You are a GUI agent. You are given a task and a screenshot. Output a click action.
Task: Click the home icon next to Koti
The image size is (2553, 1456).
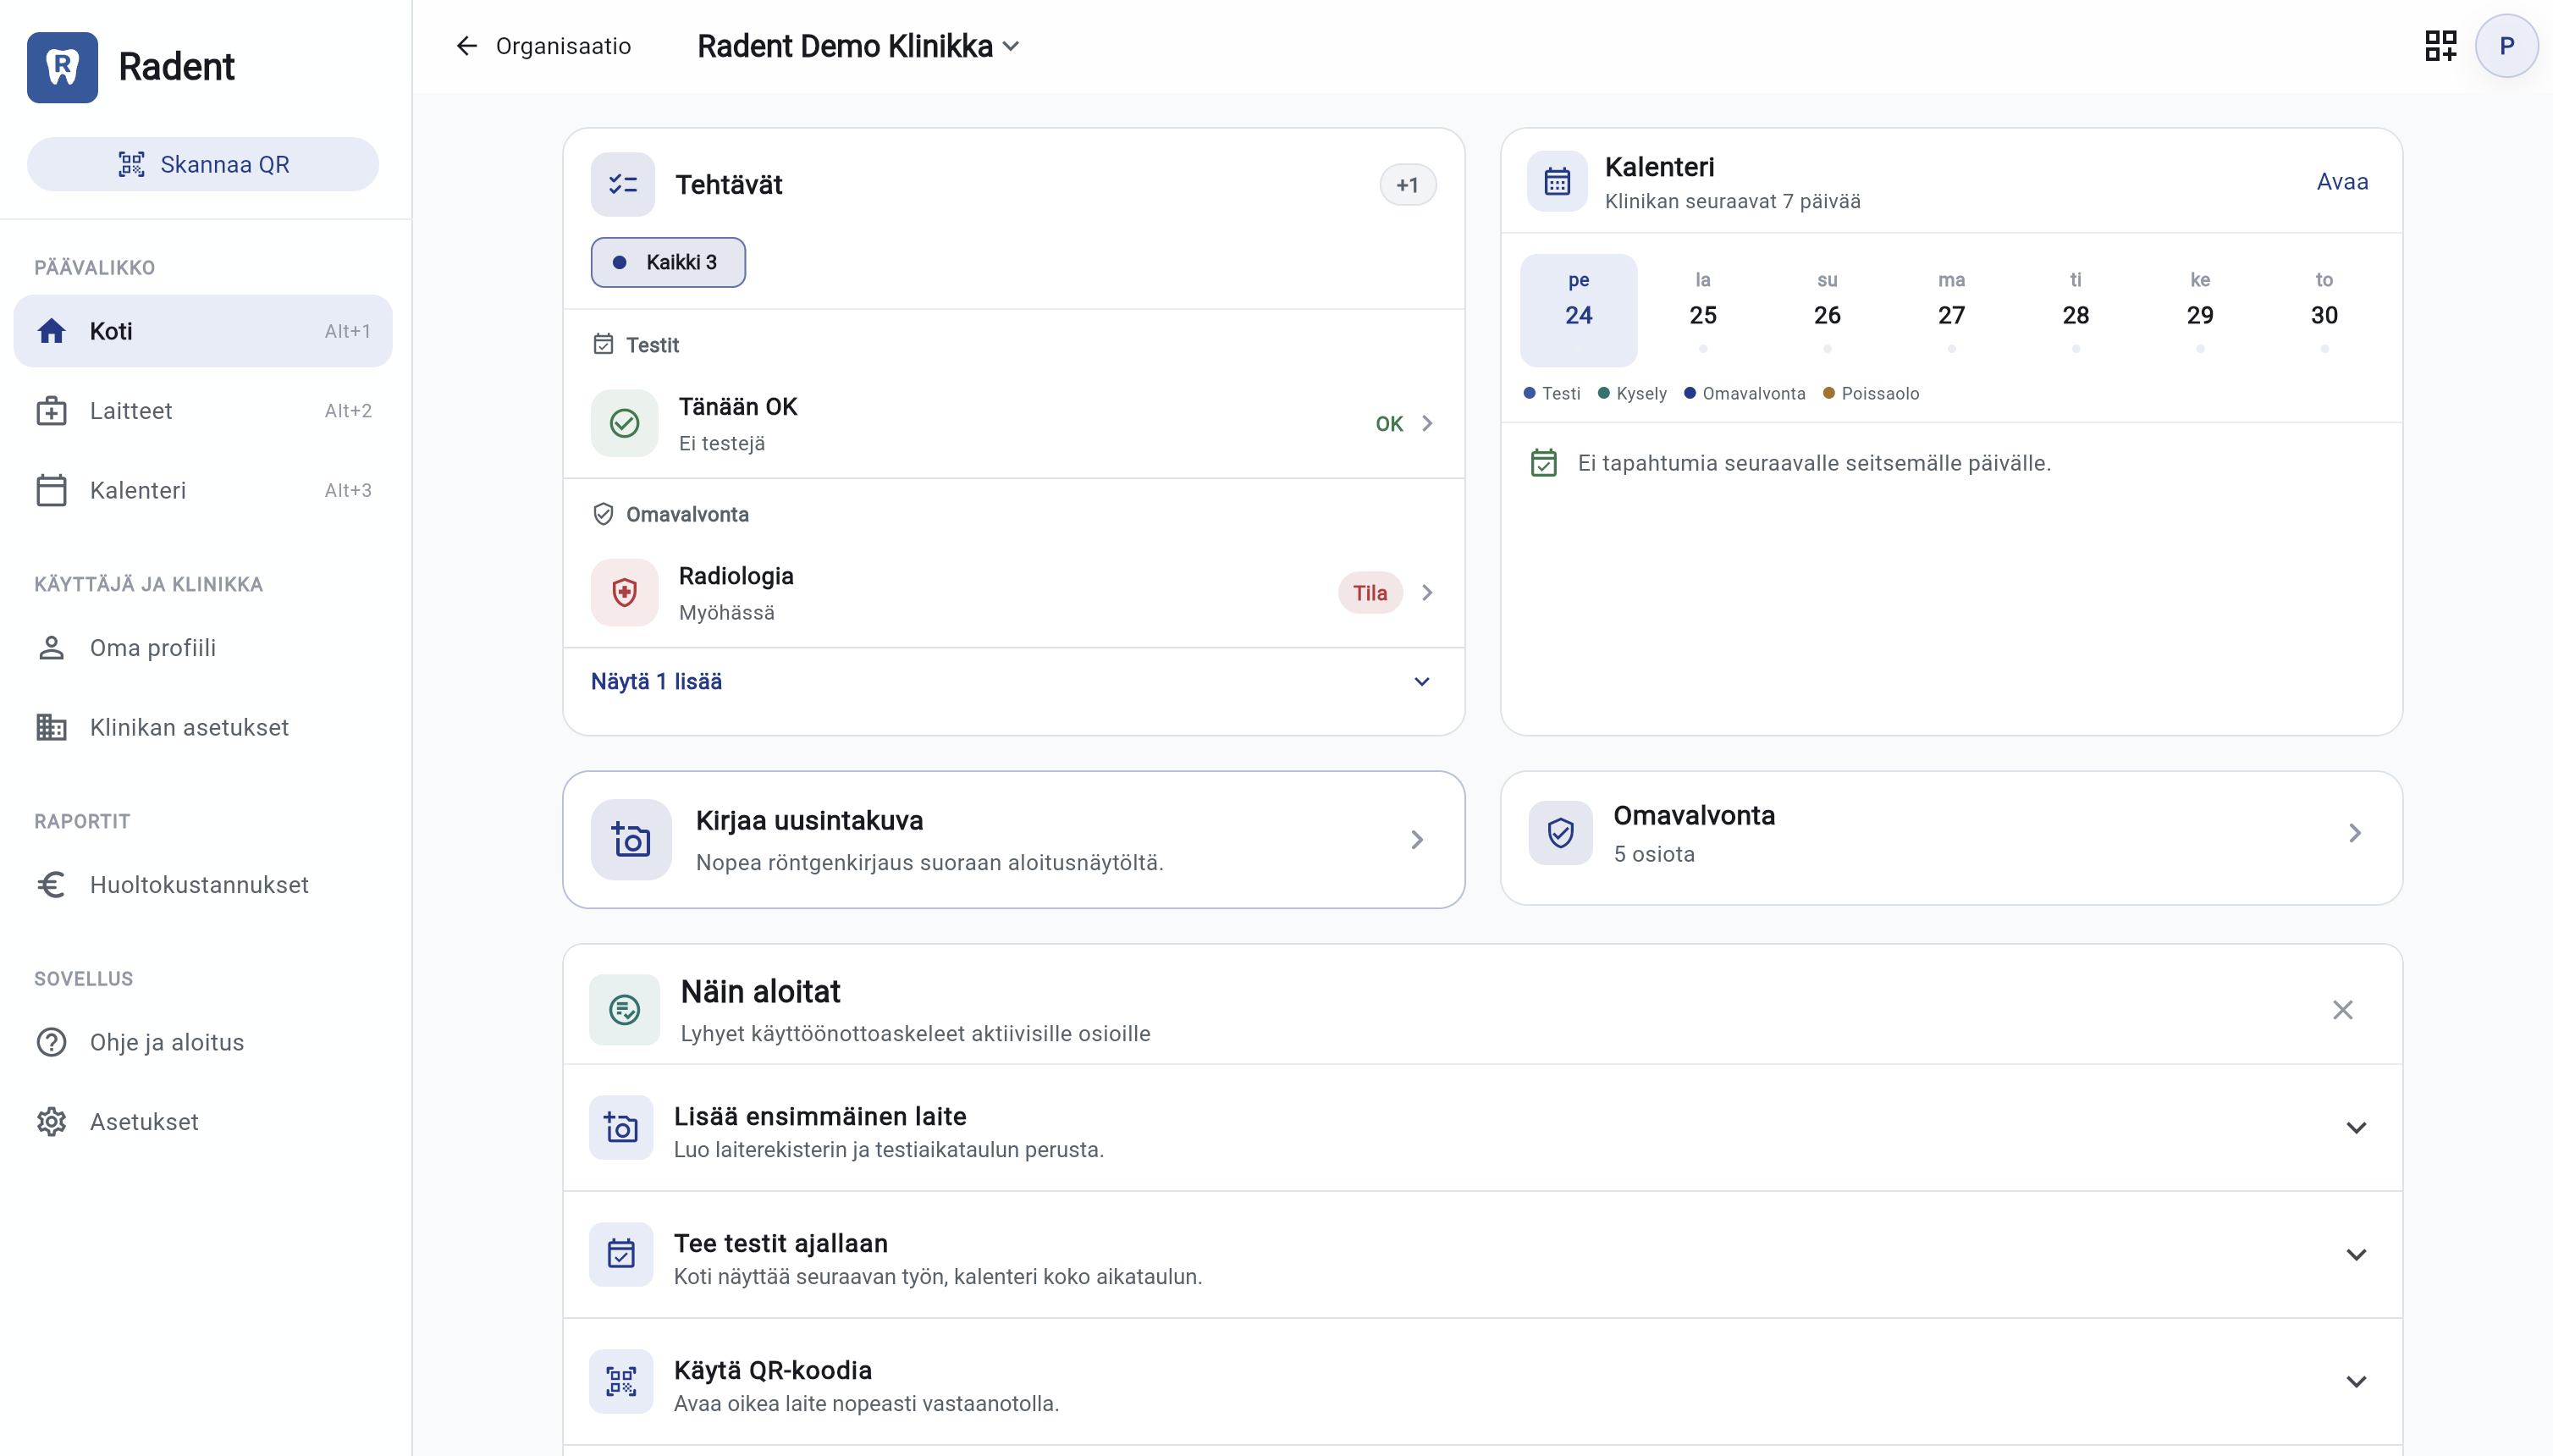[51, 331]
